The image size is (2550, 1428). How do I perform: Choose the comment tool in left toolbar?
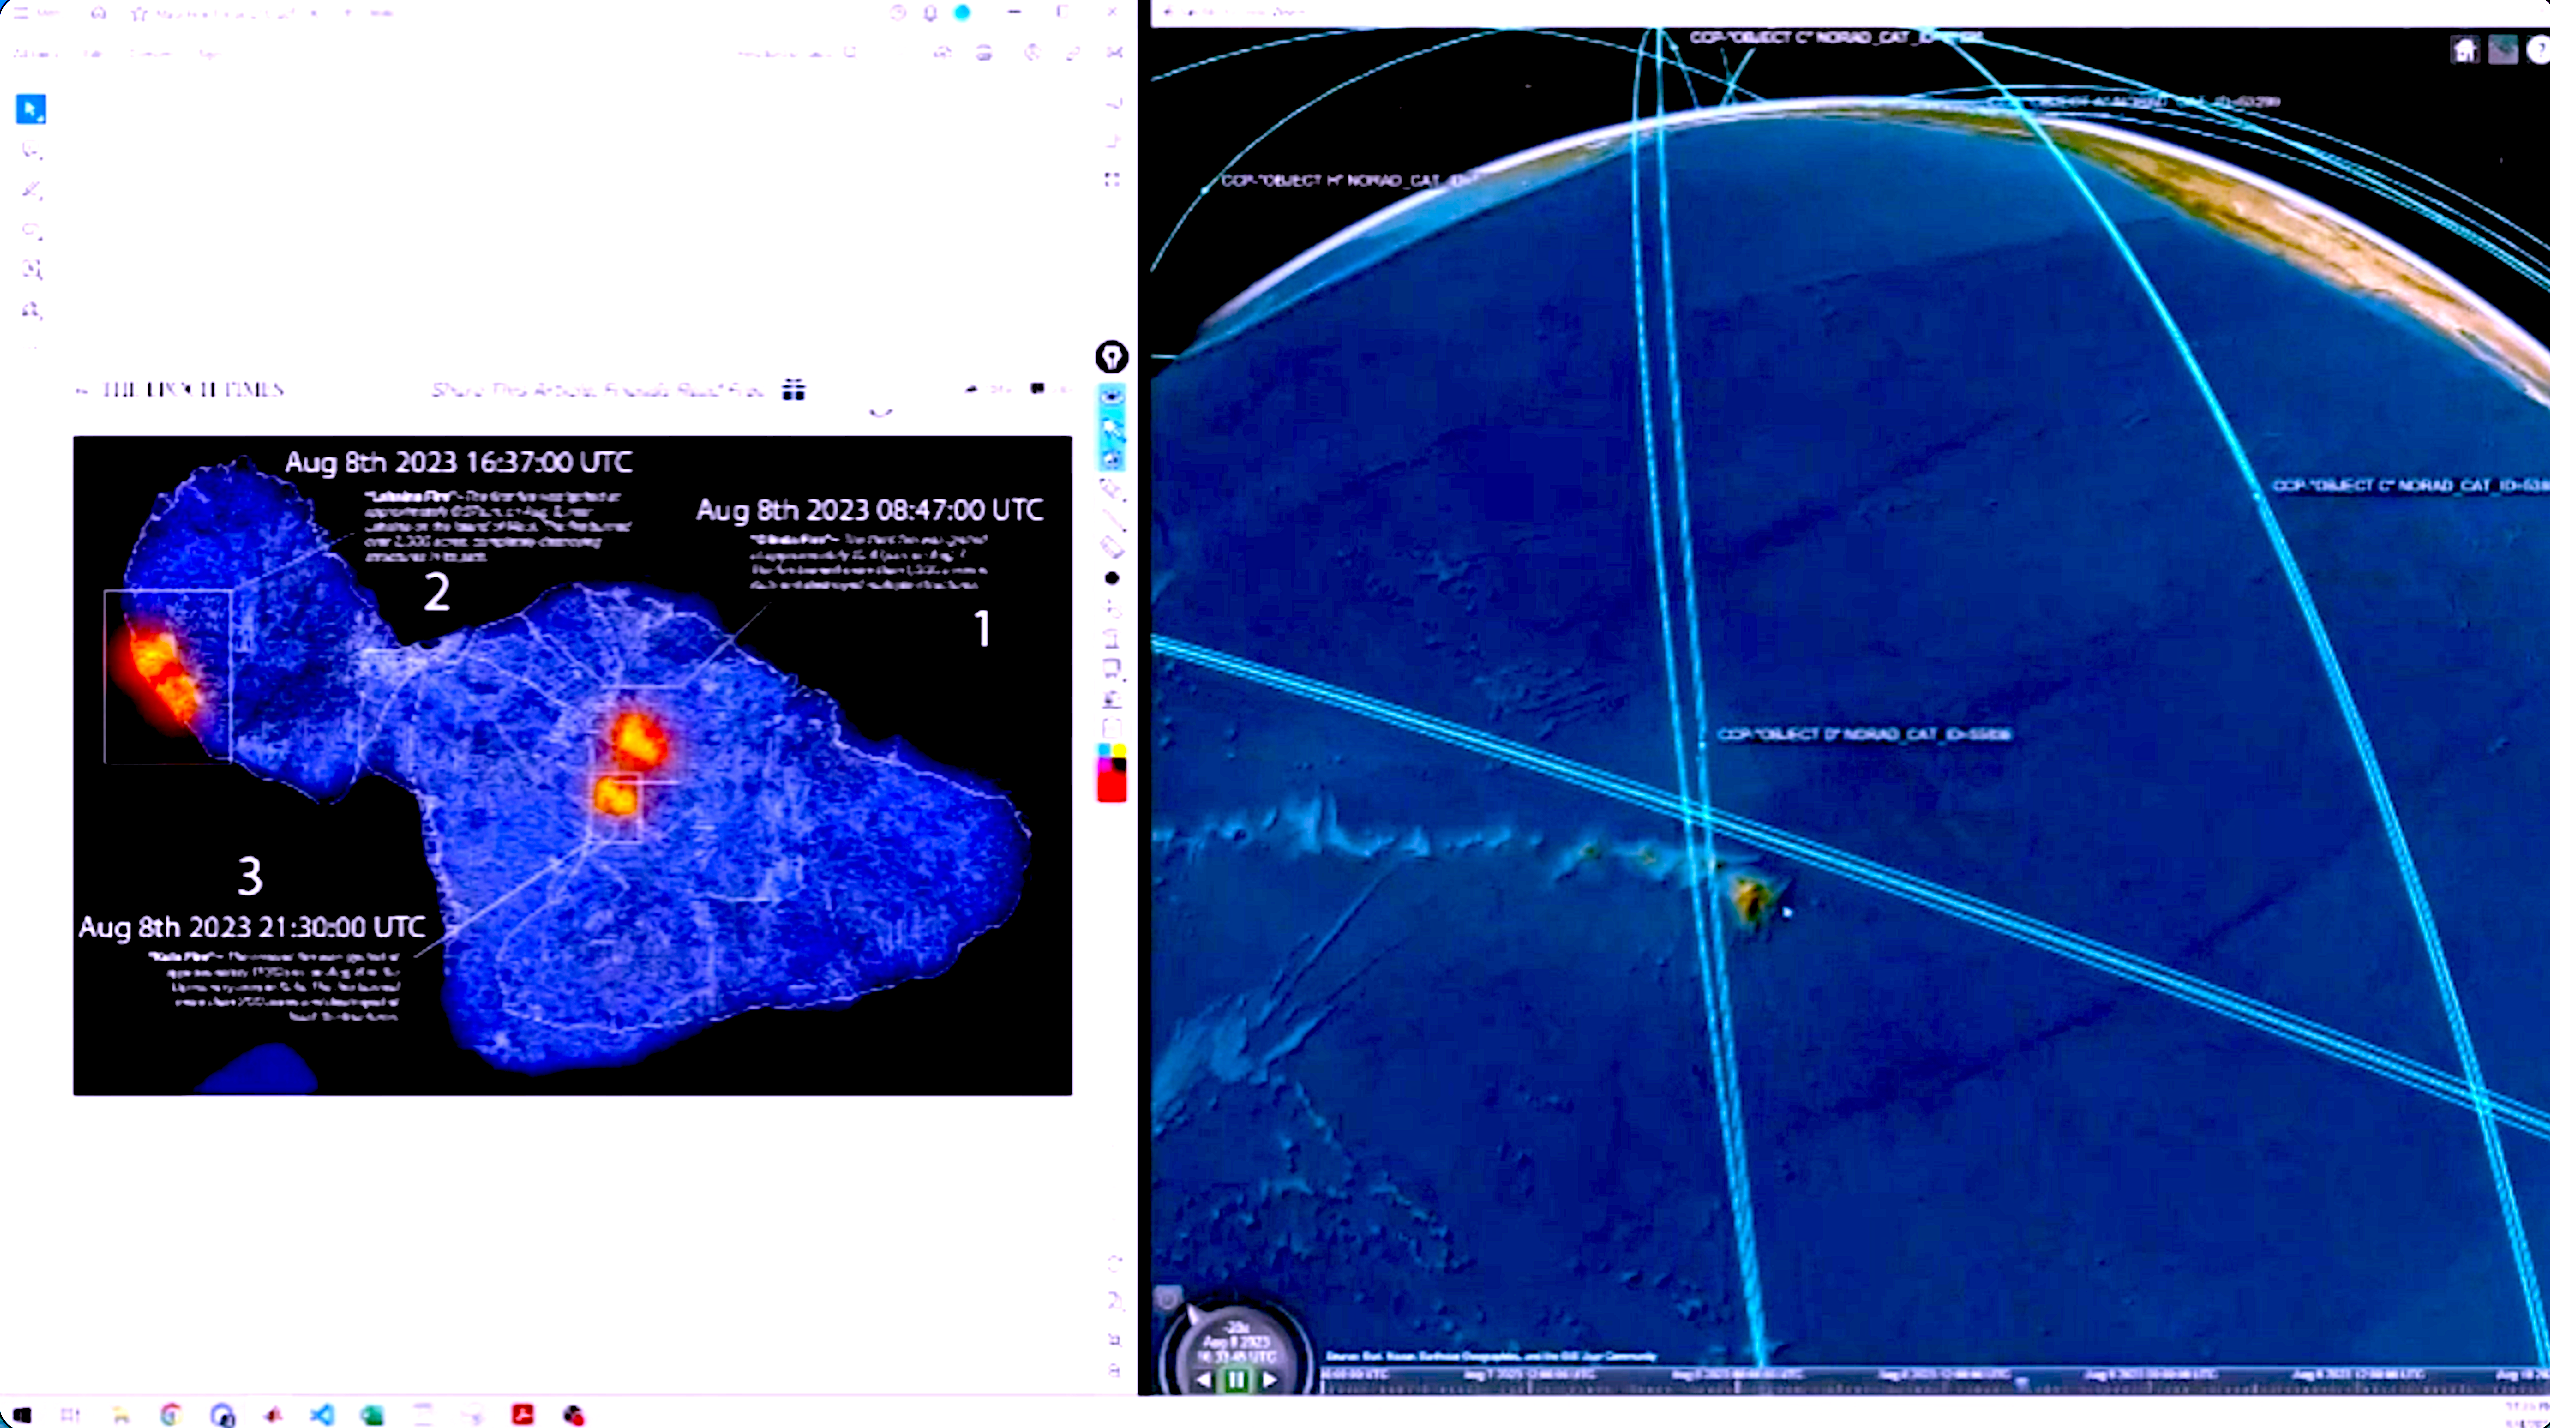click(31, 151)
